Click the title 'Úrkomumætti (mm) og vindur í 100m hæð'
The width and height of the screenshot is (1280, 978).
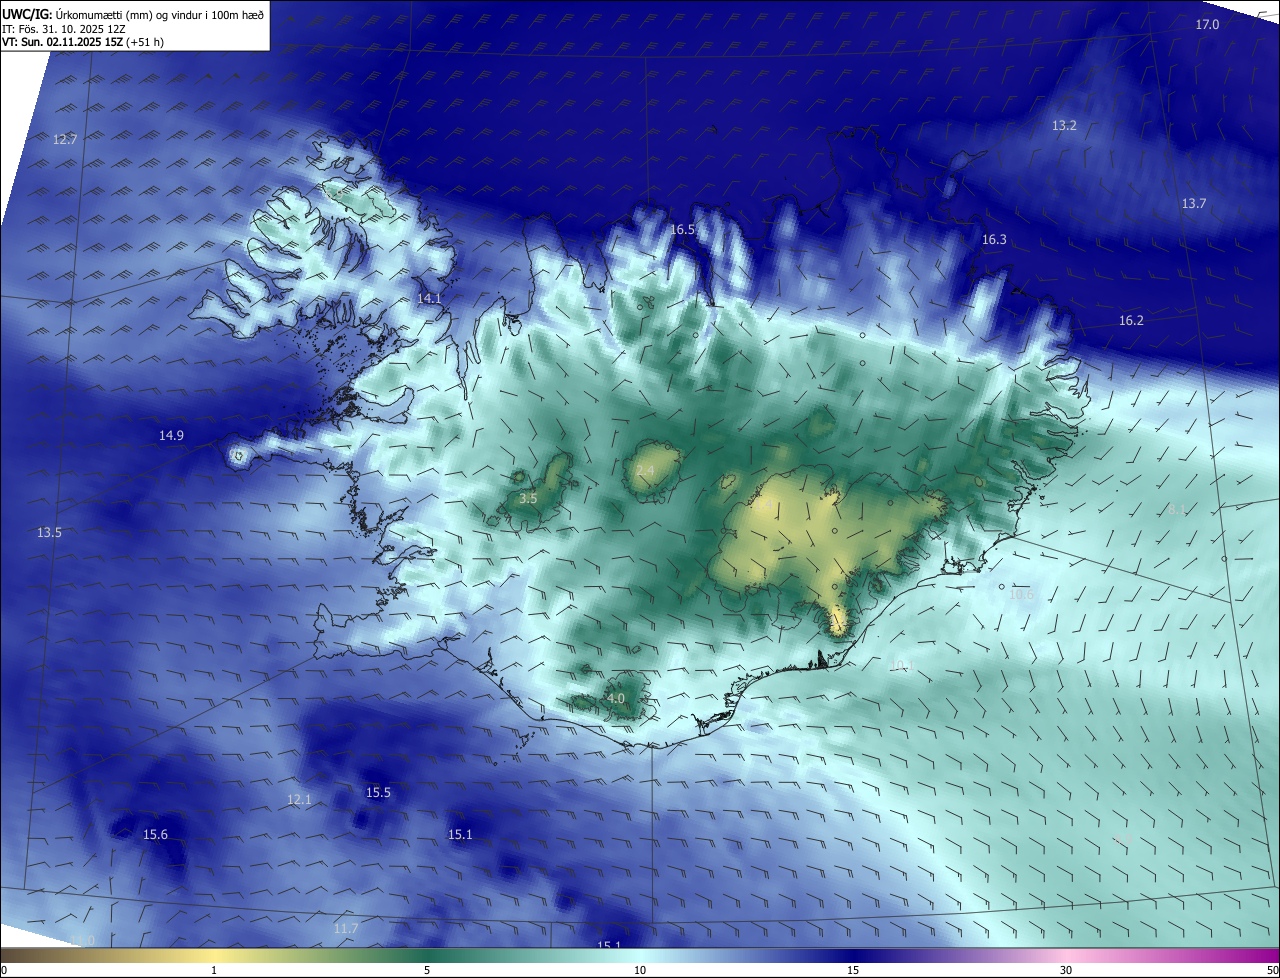161,14
